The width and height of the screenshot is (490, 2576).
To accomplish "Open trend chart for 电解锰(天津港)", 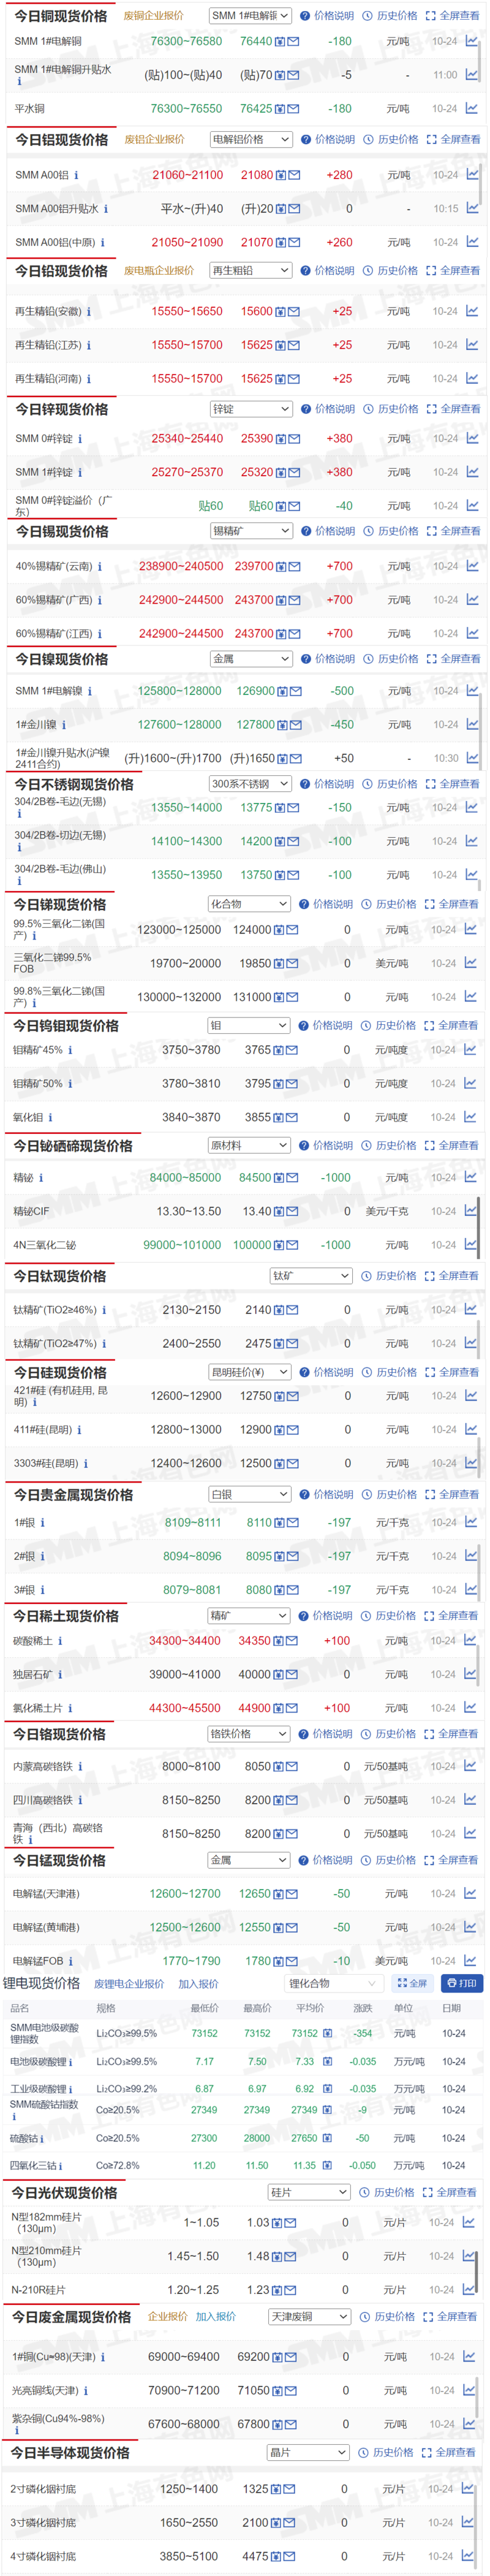I will (x=469, y=1893).
